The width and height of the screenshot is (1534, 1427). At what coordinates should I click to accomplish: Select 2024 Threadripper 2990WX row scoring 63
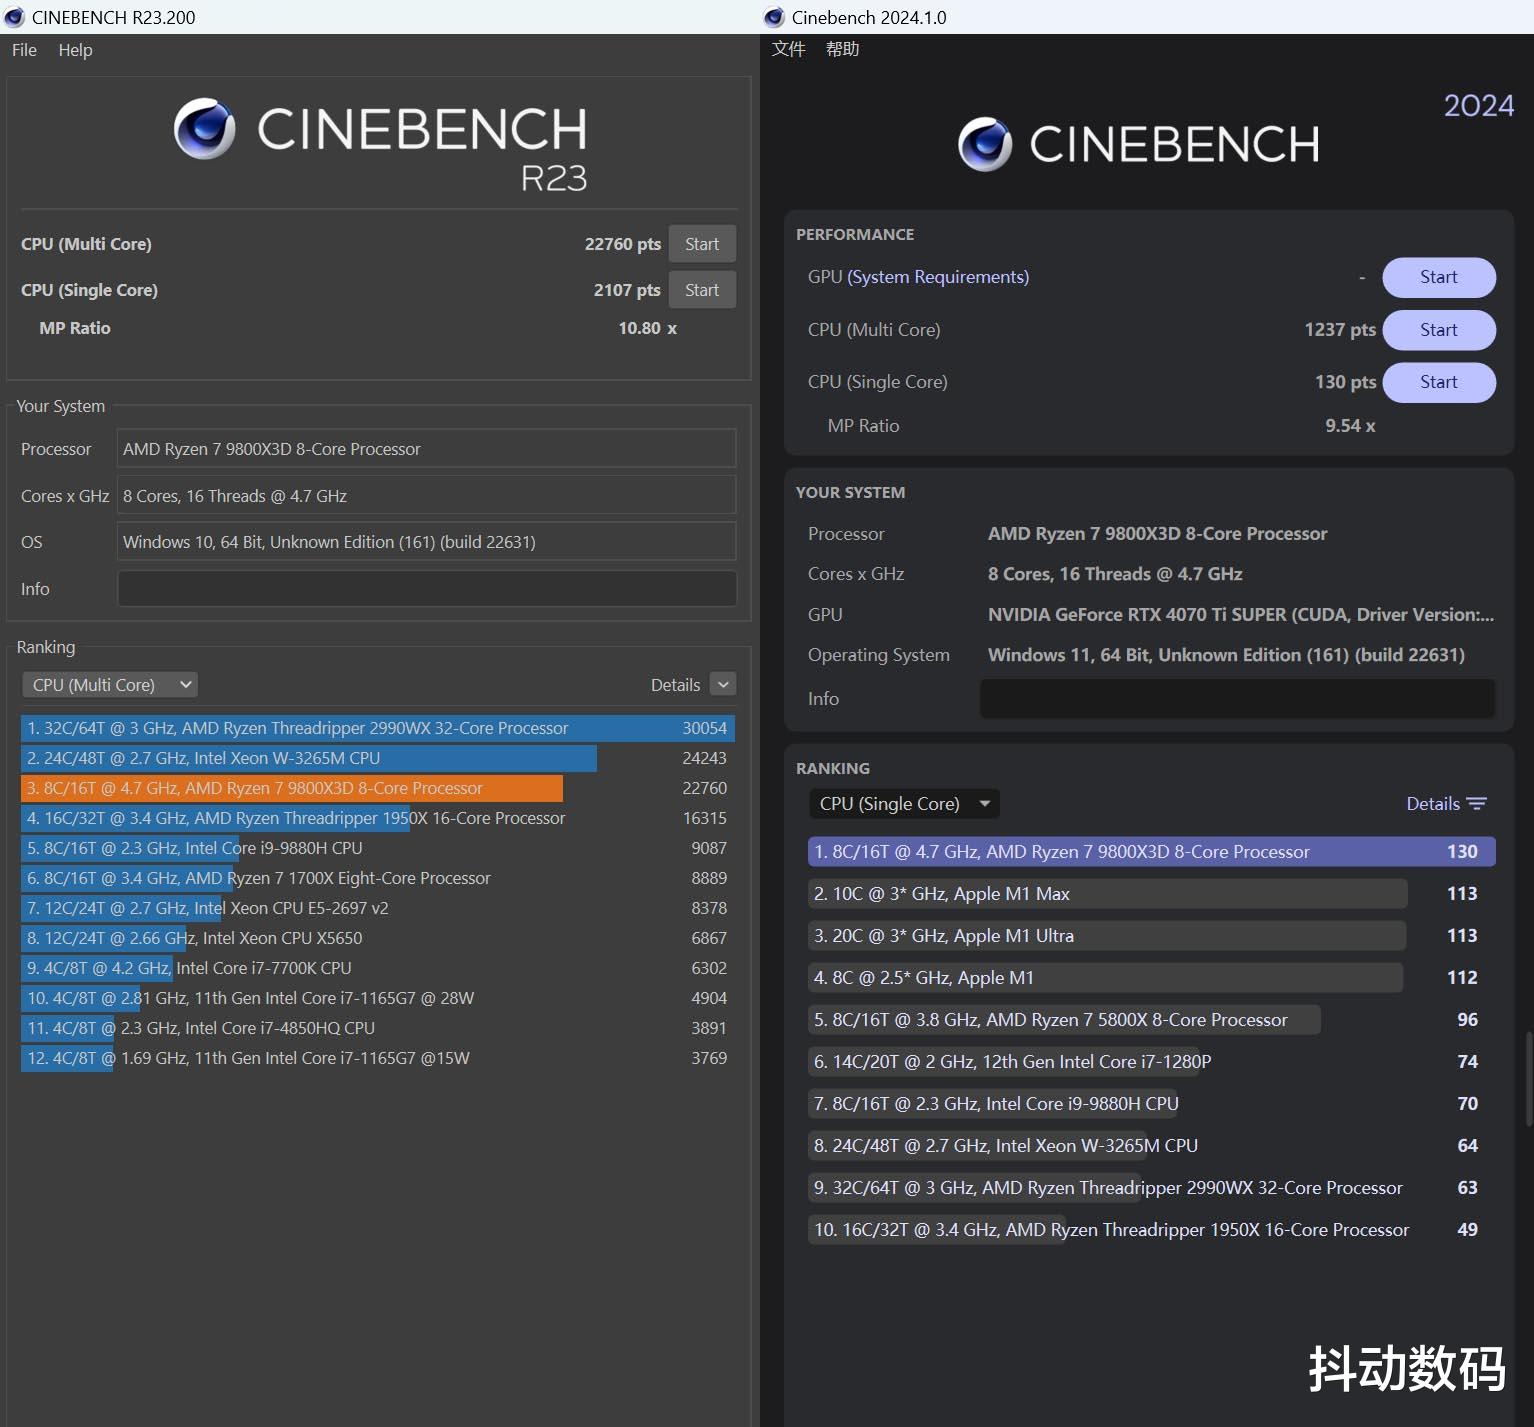[x=1152, y=1188]
